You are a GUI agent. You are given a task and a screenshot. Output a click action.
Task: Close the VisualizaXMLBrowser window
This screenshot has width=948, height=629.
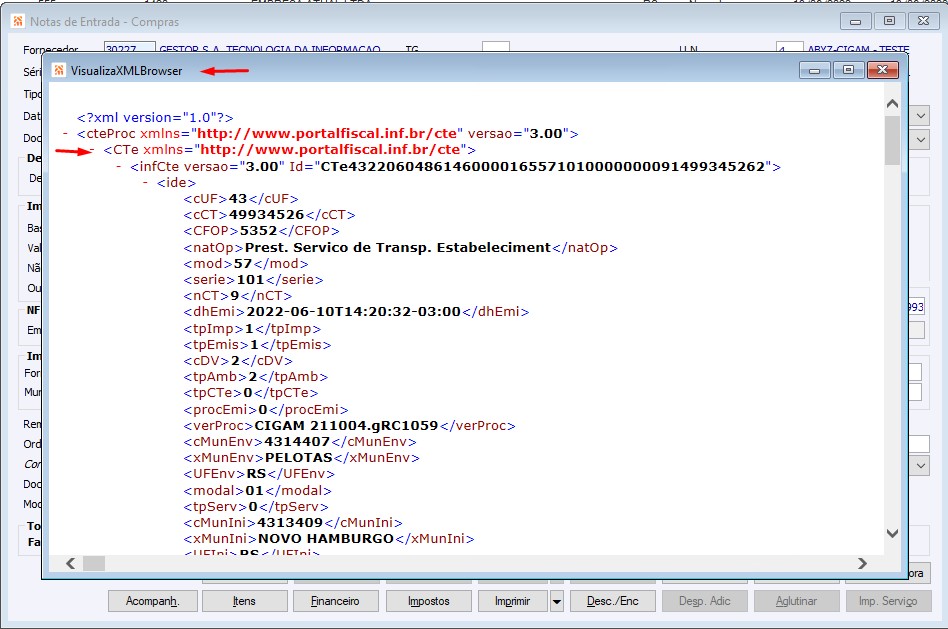[882, 70]
